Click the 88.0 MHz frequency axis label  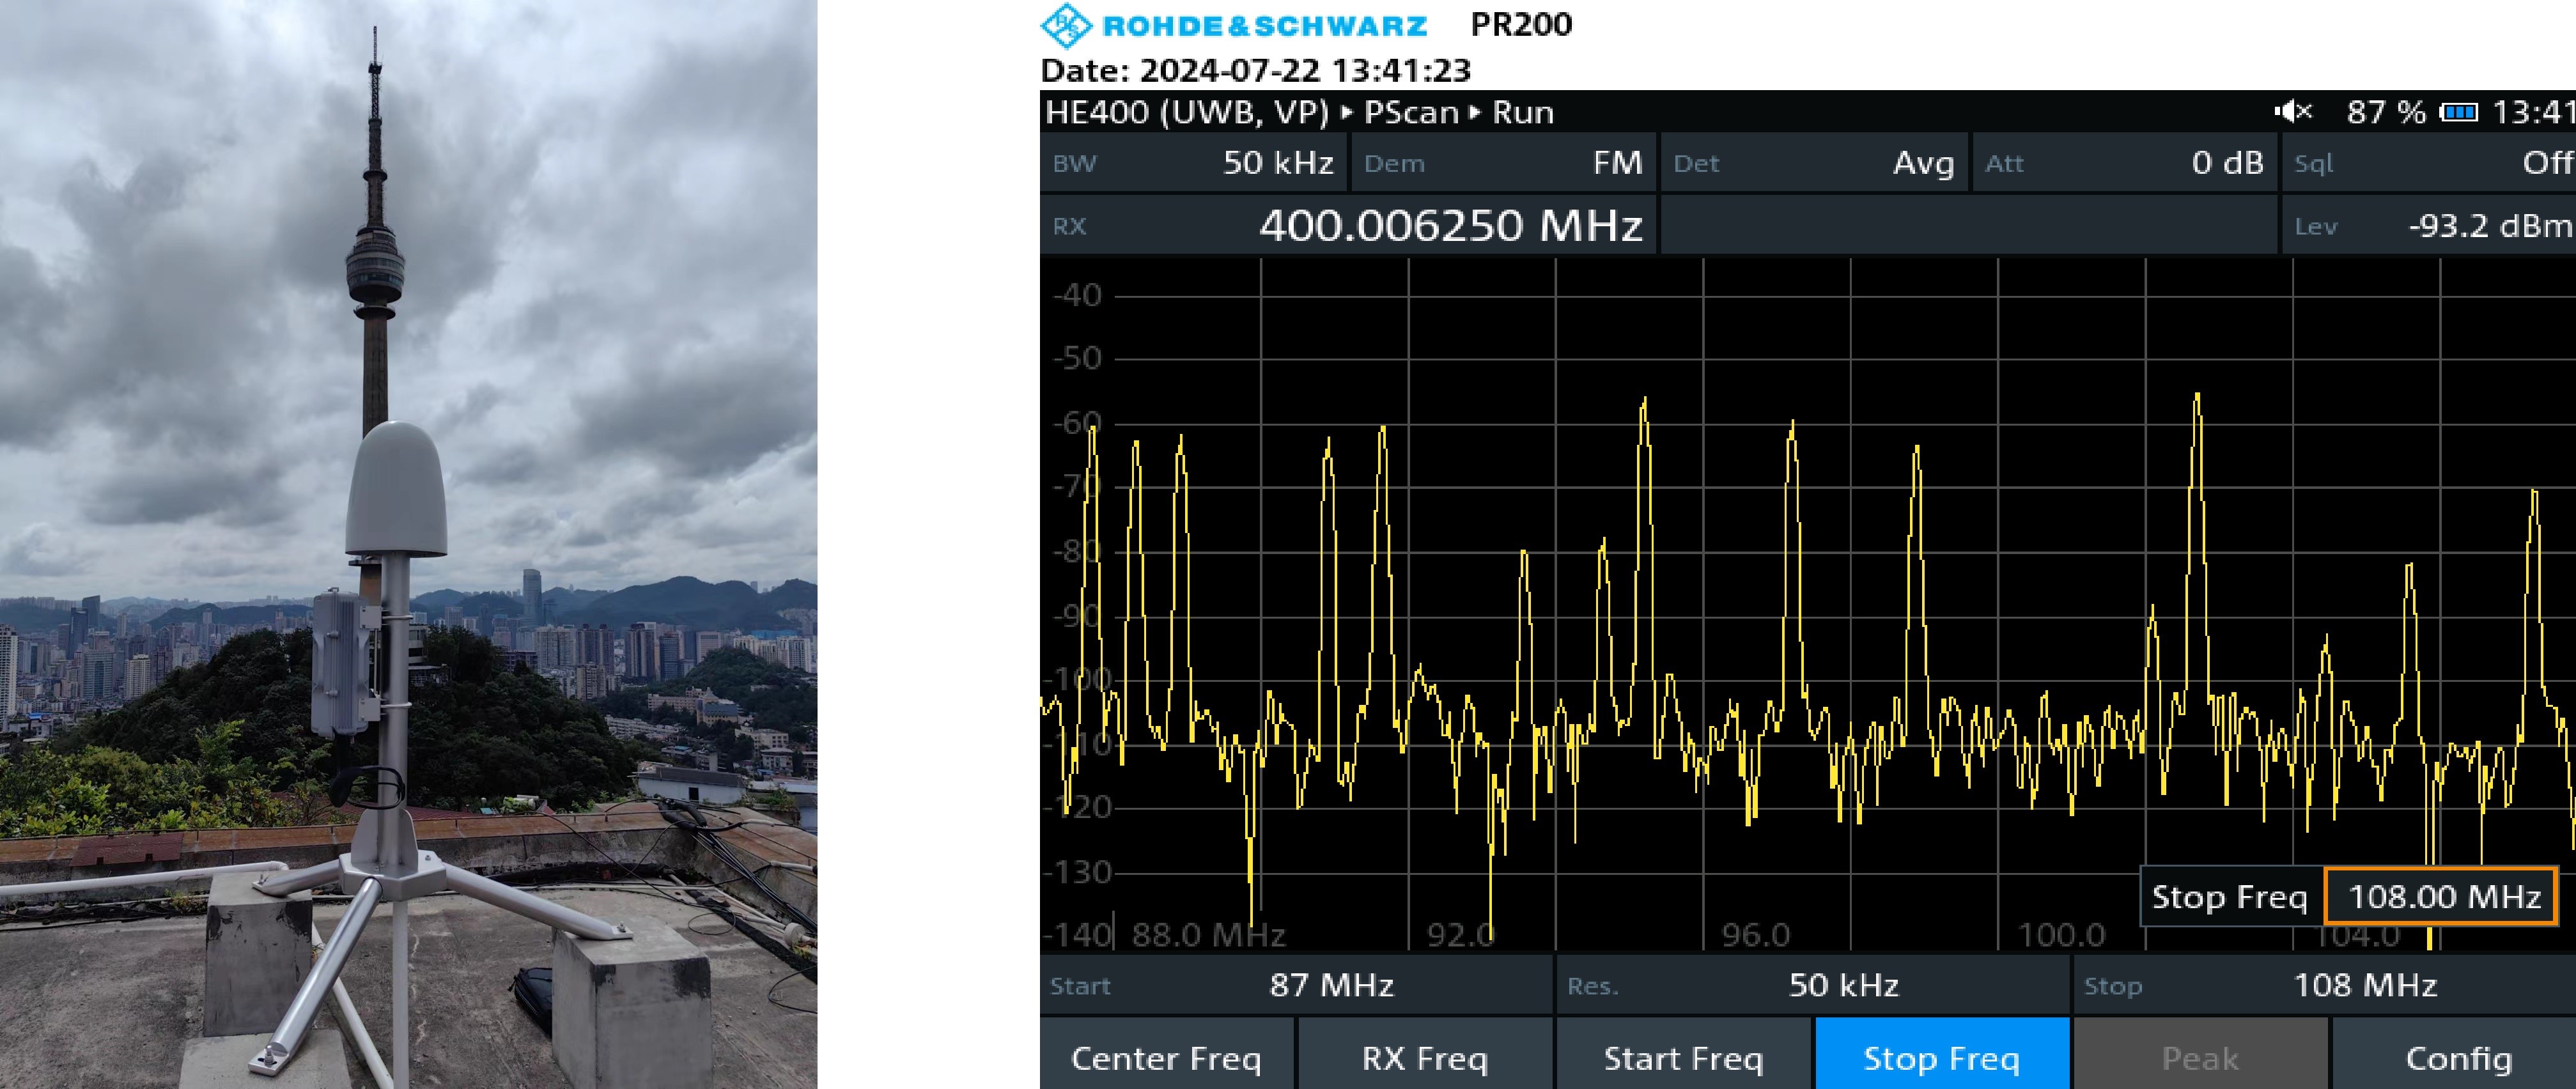tap(1208, 935)
